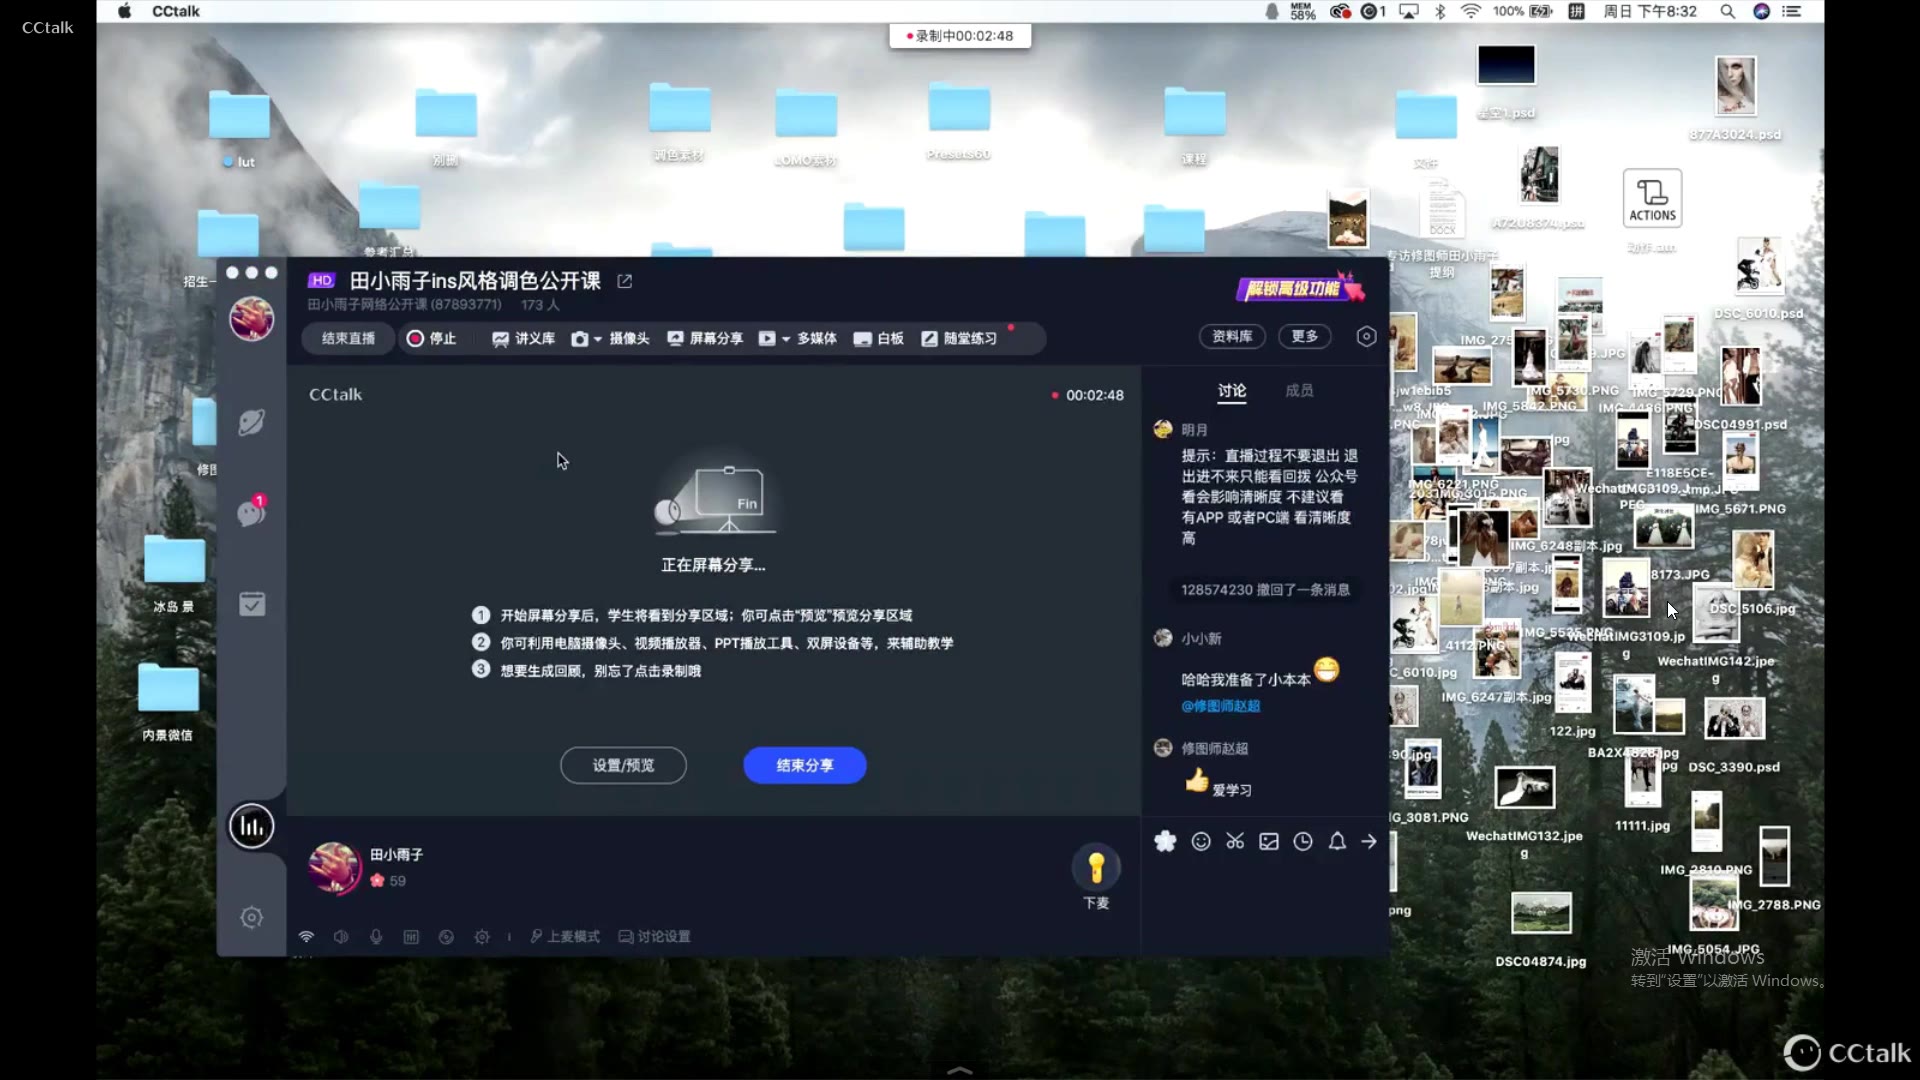Click the planet discover icon in sidebar

252,422
